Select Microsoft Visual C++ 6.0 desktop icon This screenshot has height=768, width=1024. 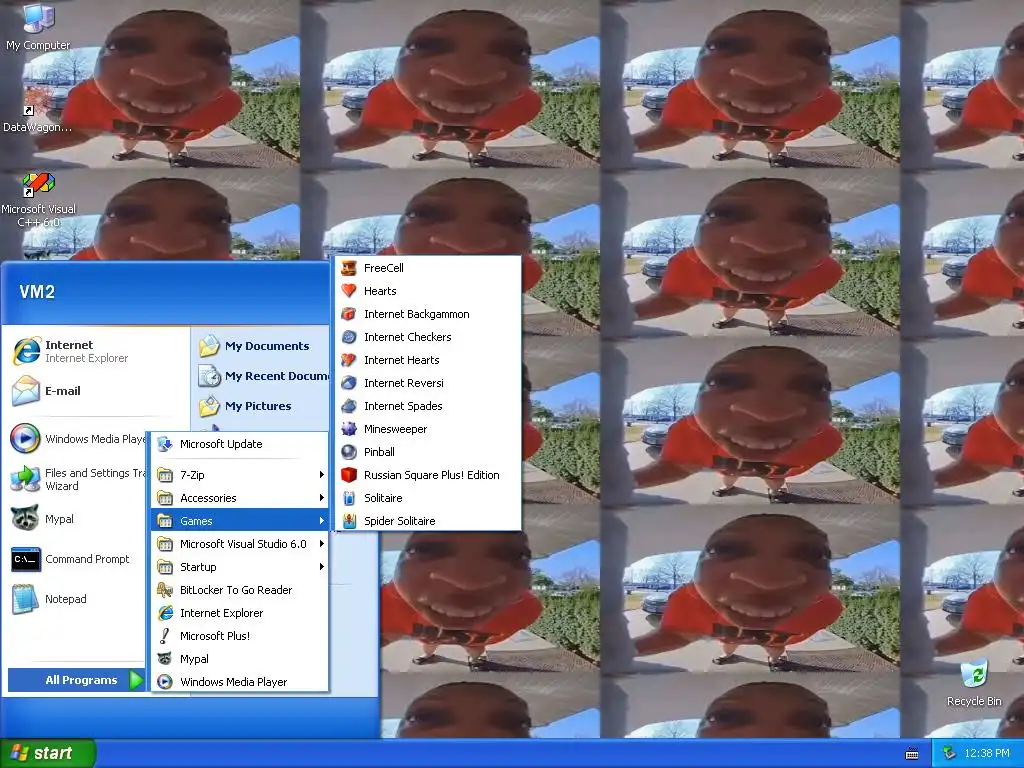(x=38, y=200)
